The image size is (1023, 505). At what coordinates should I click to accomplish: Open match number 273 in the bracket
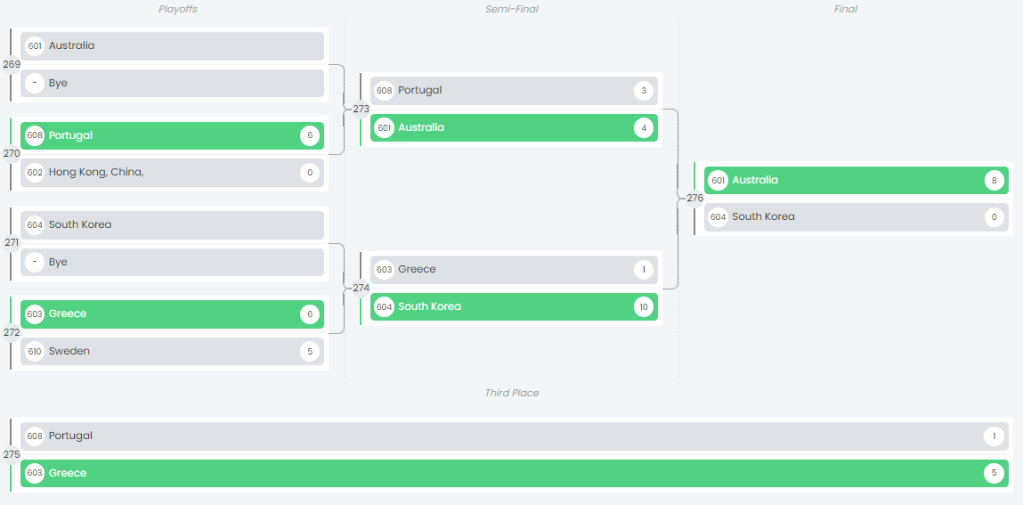(x=361, y=109)
